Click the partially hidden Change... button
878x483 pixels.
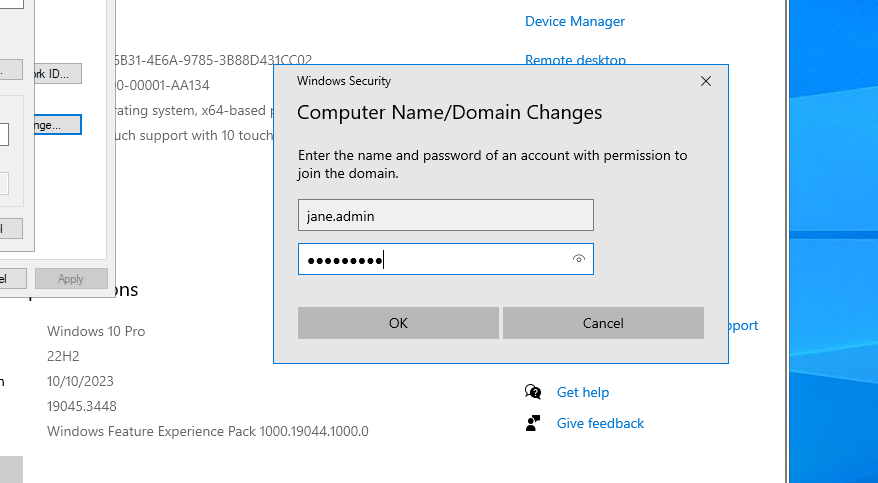coord(57,125)
